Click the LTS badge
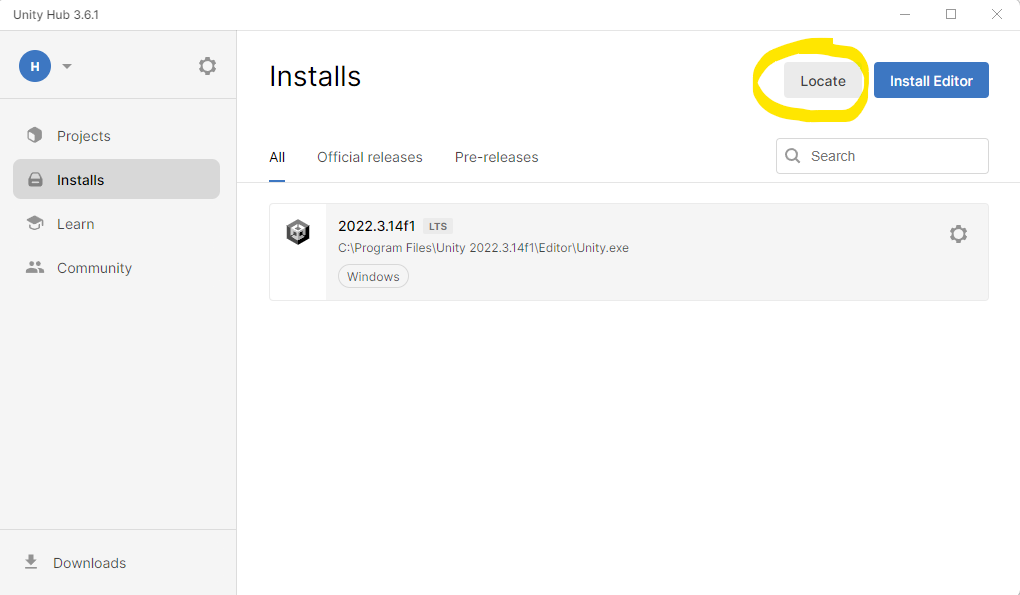 click(x=438, y=226)
